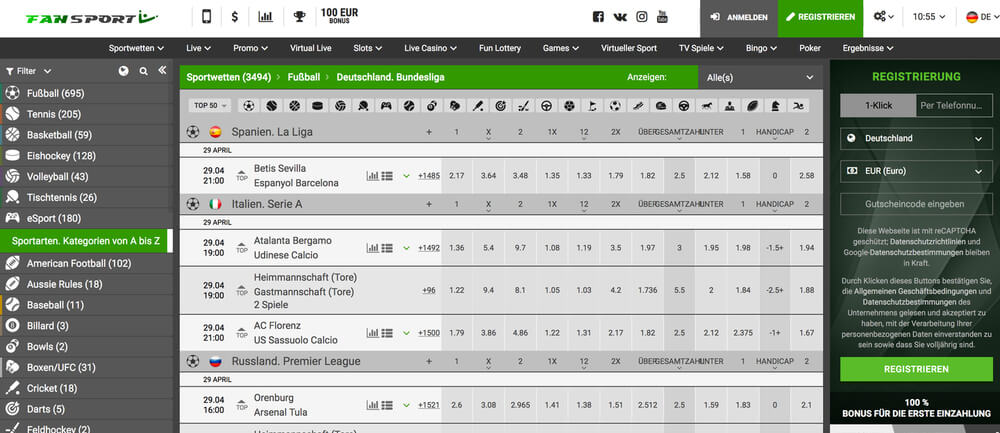This screenshot has width=1000, height=433.
Task: Click the Gutscheincode eingeben field
Action: [x=916, y=204]
